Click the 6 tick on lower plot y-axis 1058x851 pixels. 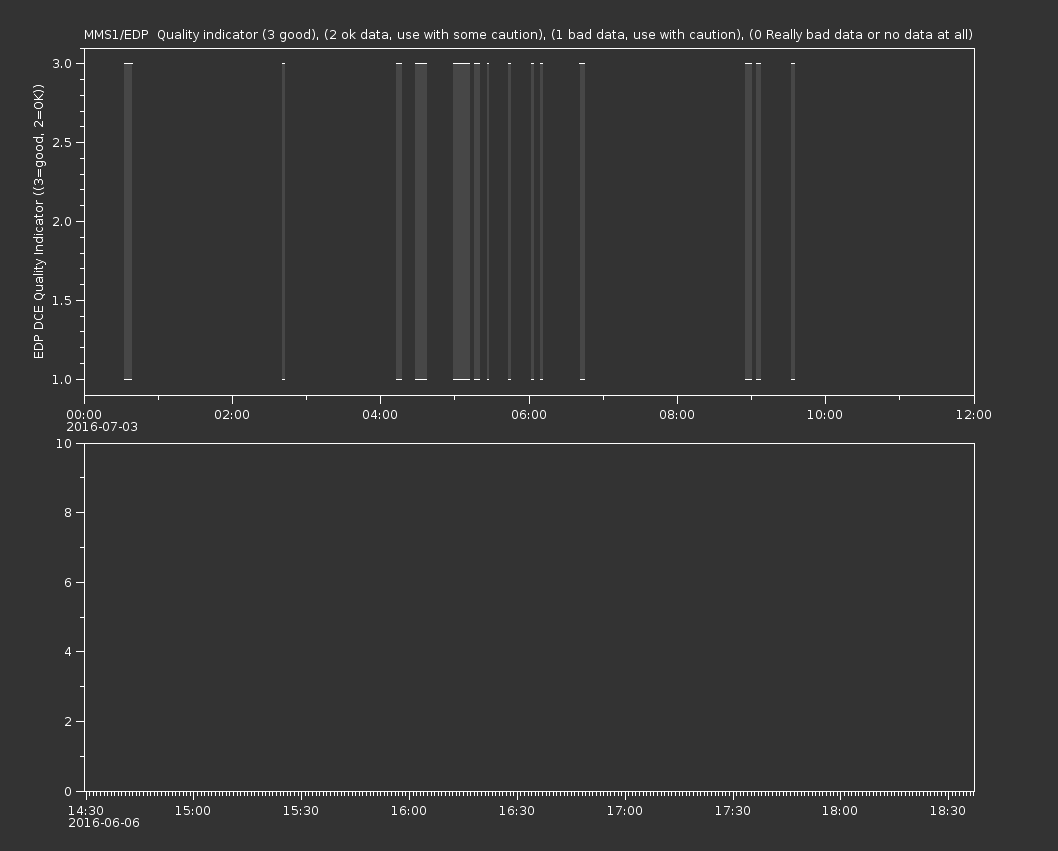(68, 582)
